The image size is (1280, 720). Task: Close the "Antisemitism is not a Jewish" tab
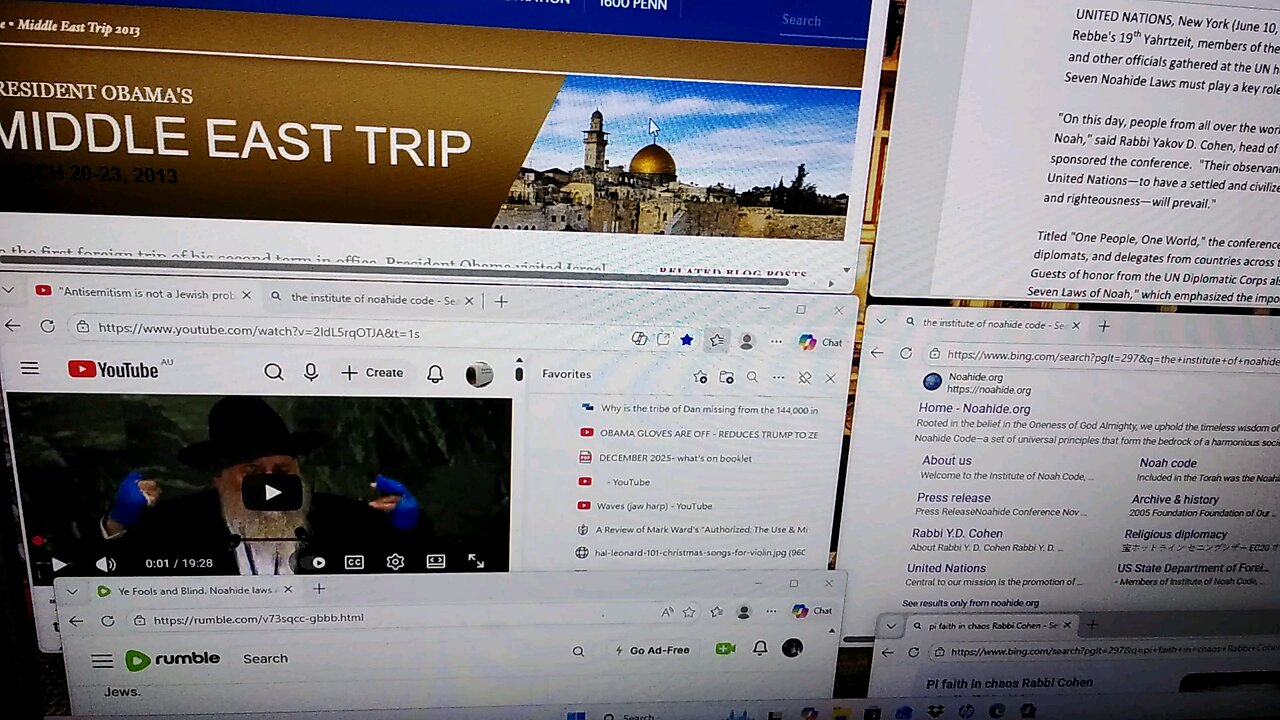tap(246, 296)
